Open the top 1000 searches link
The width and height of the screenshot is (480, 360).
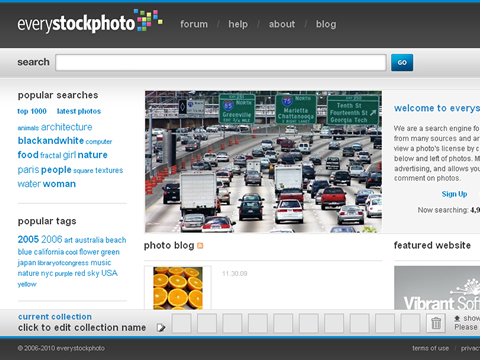[32, 111]
